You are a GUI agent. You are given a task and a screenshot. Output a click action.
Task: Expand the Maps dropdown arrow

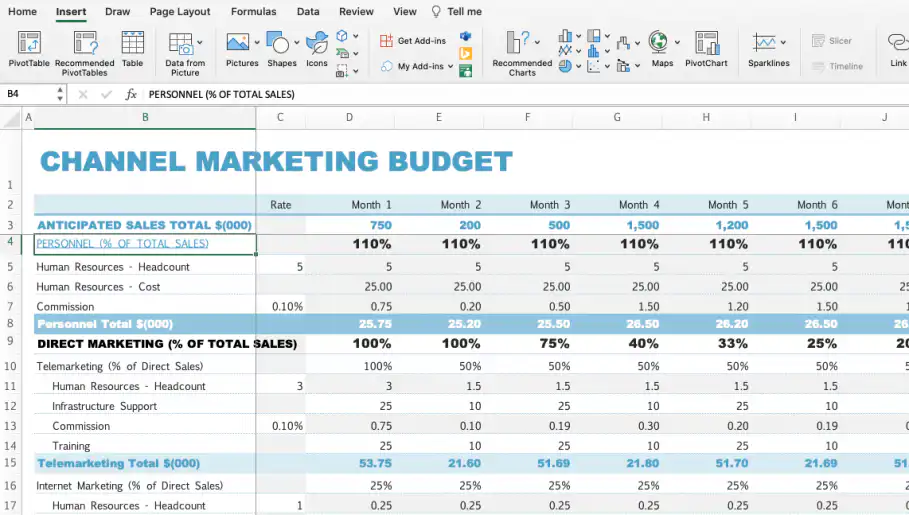677,42
